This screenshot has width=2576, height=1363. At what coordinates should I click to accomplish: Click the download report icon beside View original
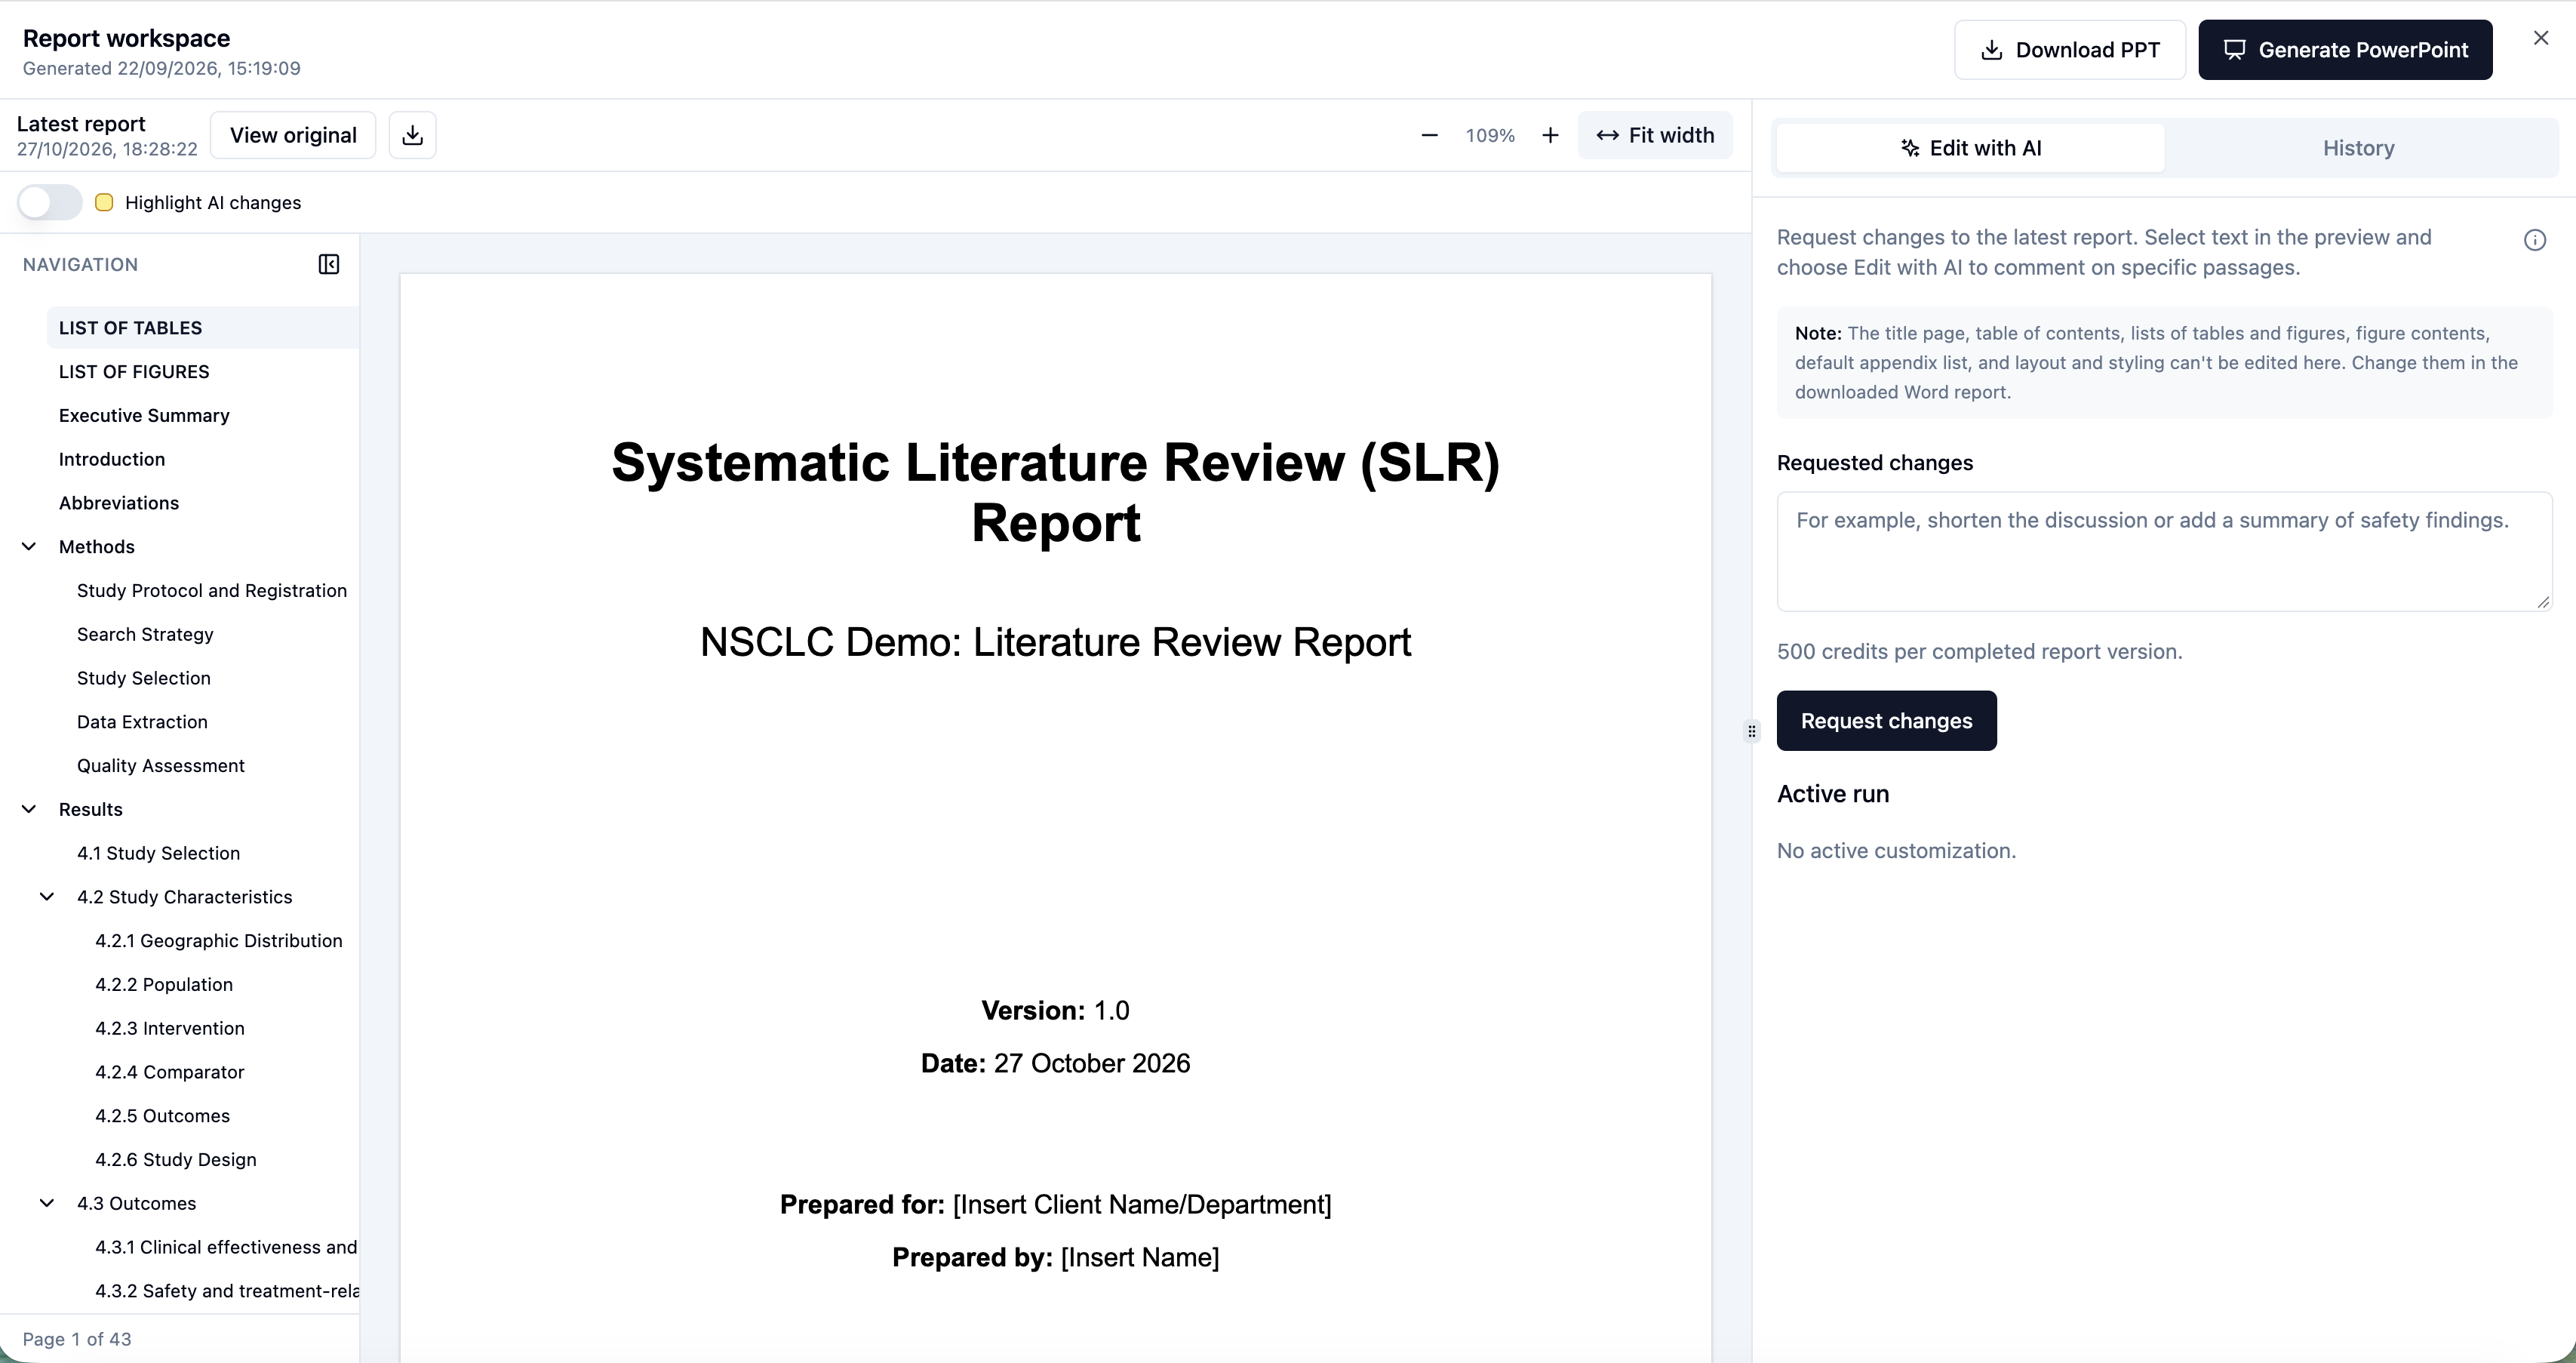pos(412,135)
